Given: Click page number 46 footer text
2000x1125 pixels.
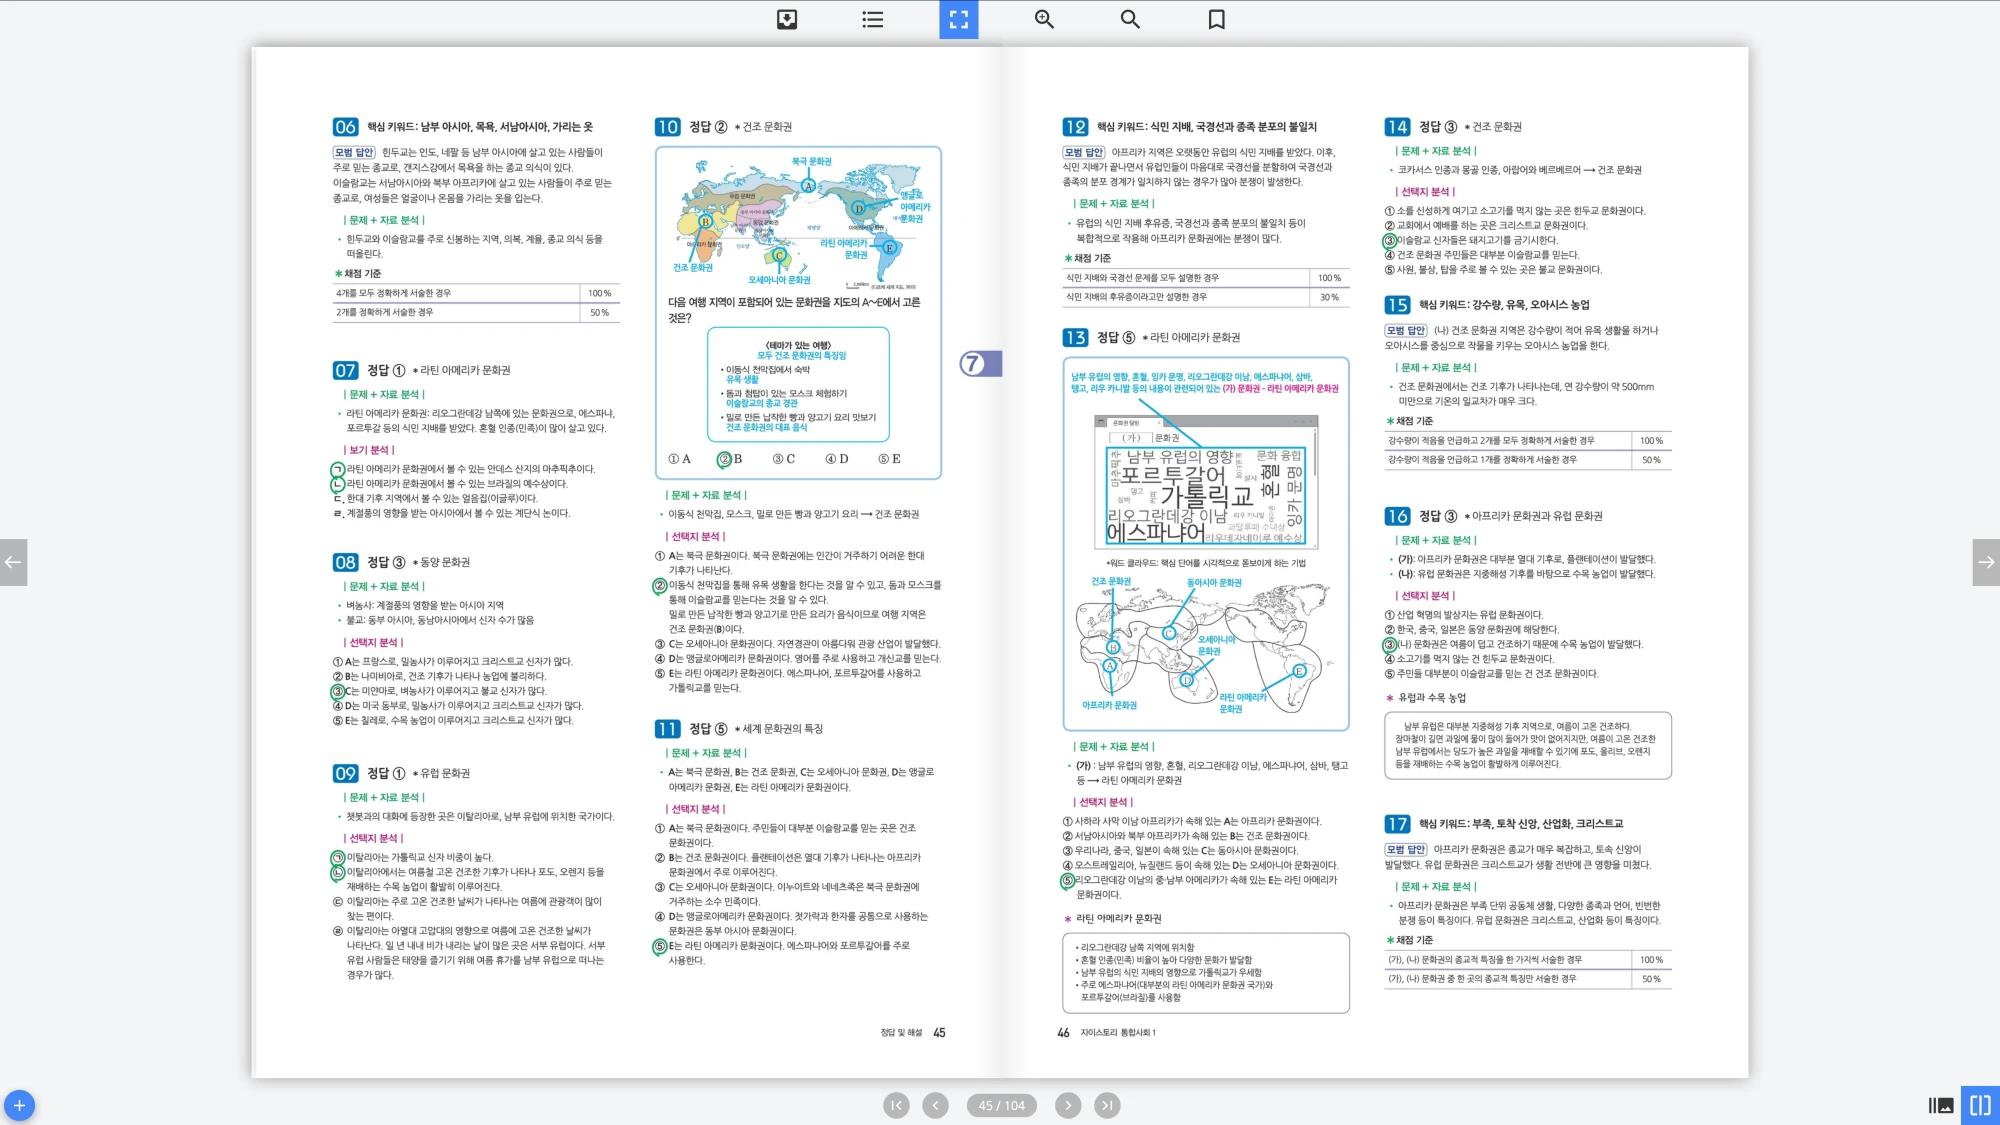Looking at the screenshot, I should pyautogui.click(x=1063, y=1033).
